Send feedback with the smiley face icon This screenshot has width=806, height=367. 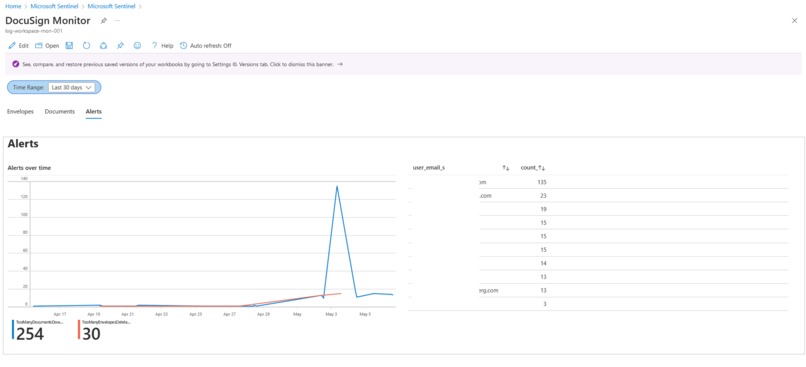pos(137,46)
